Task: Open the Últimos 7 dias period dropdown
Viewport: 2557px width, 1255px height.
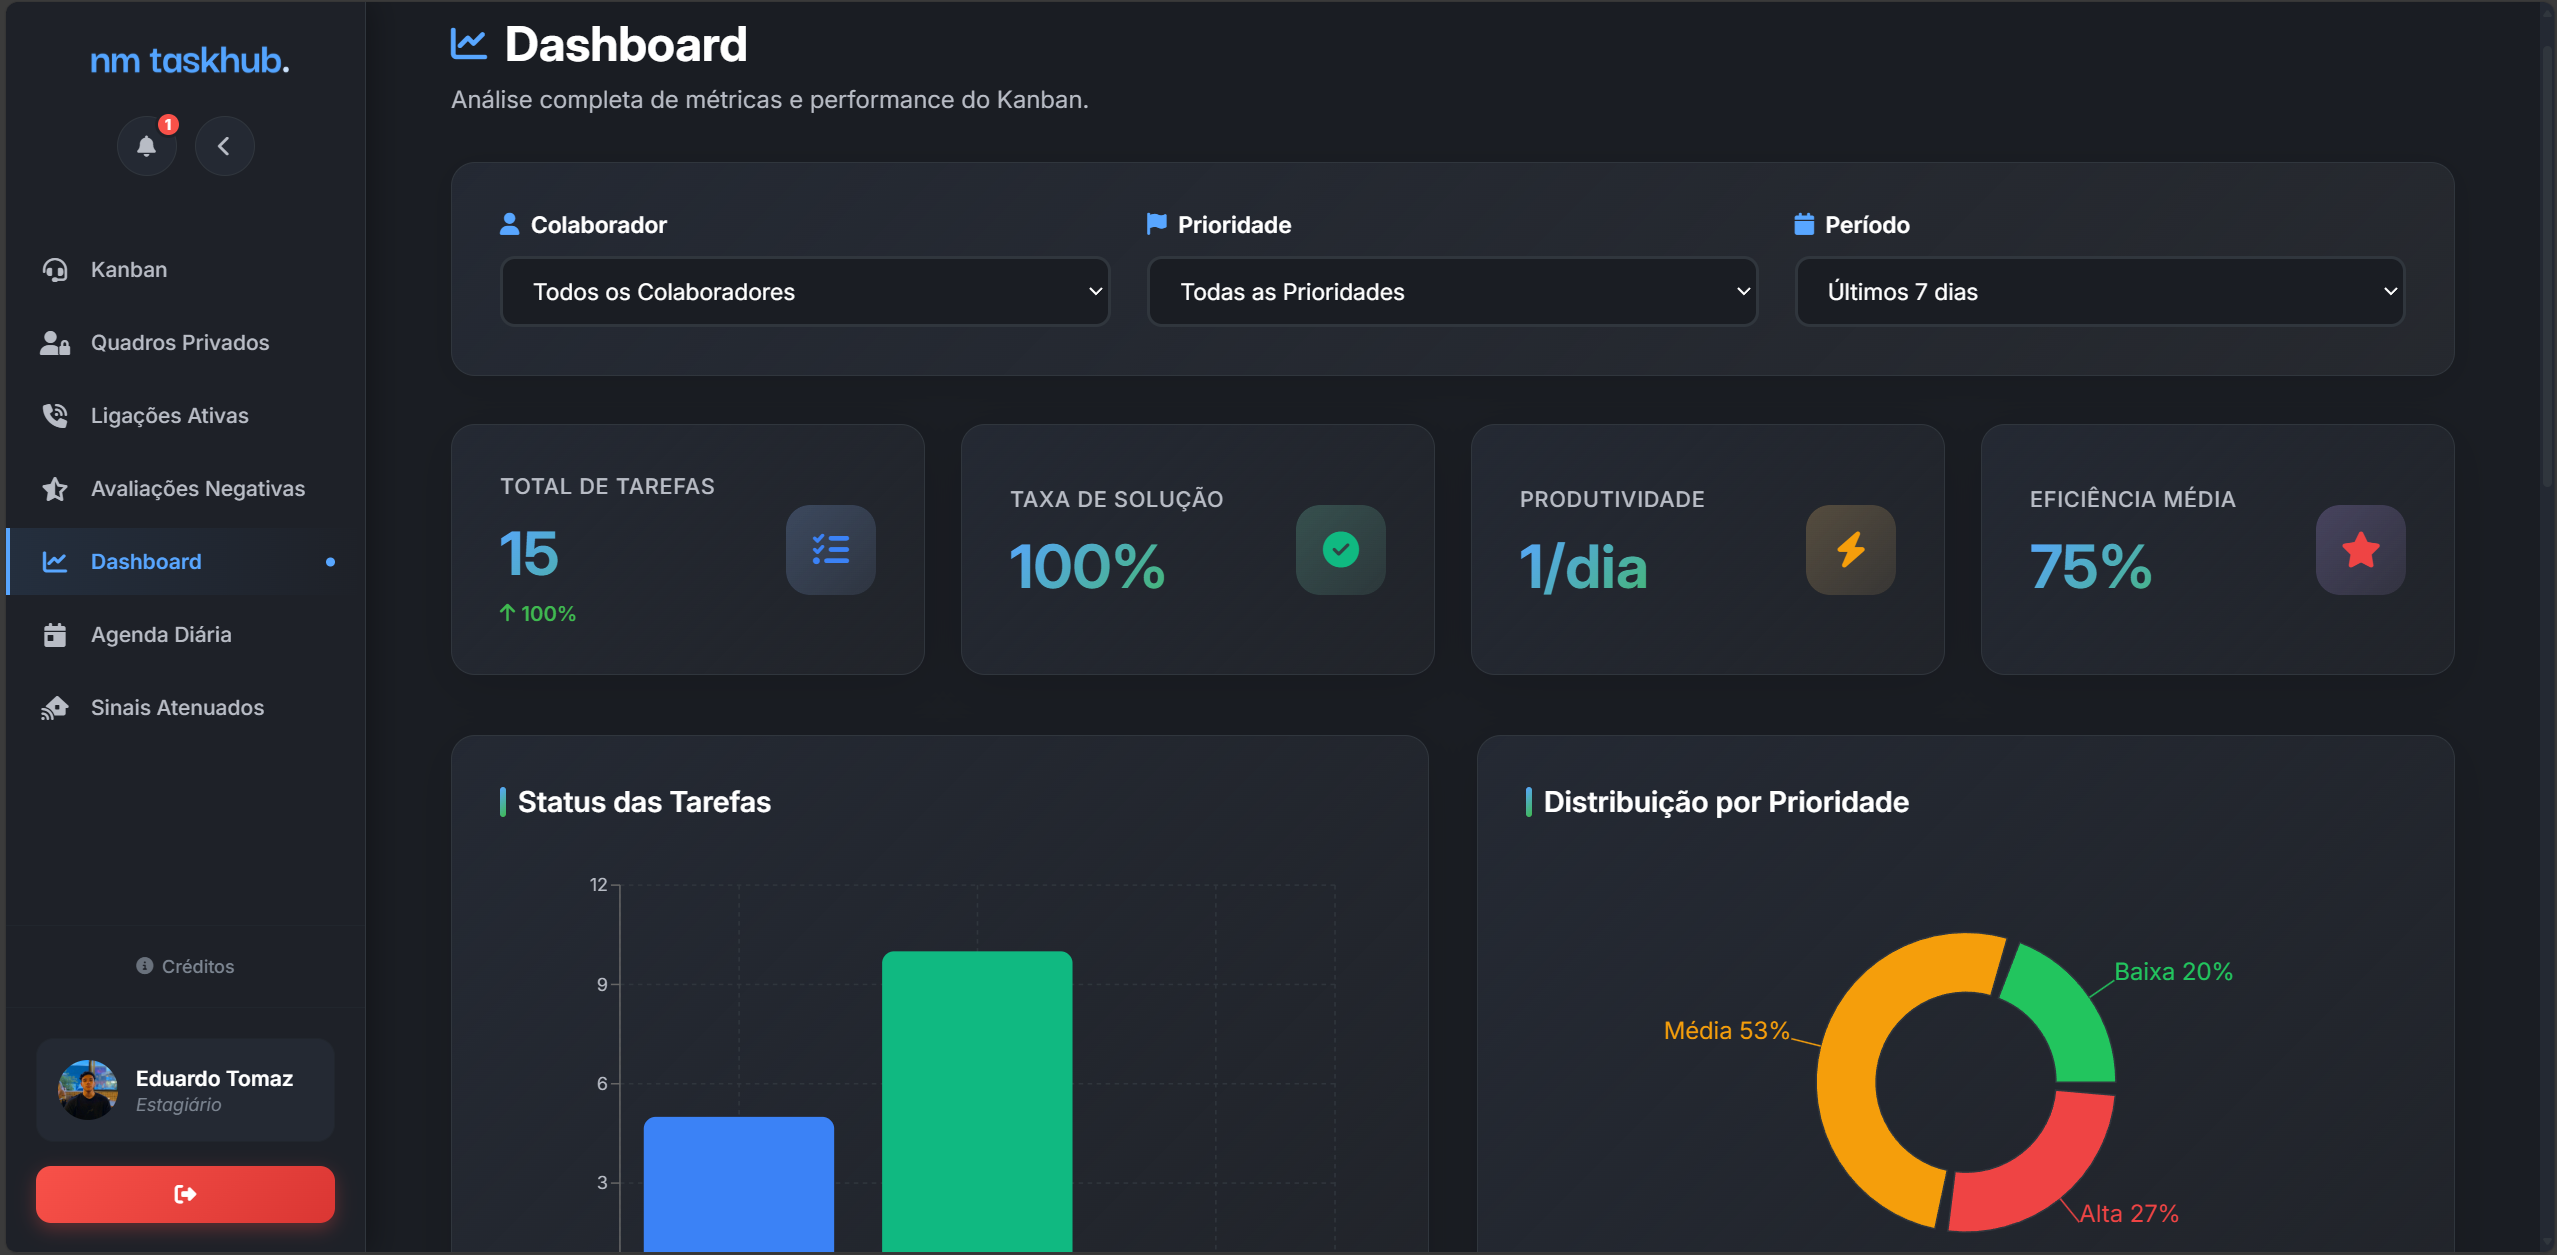Action: tap(2099, 292)
